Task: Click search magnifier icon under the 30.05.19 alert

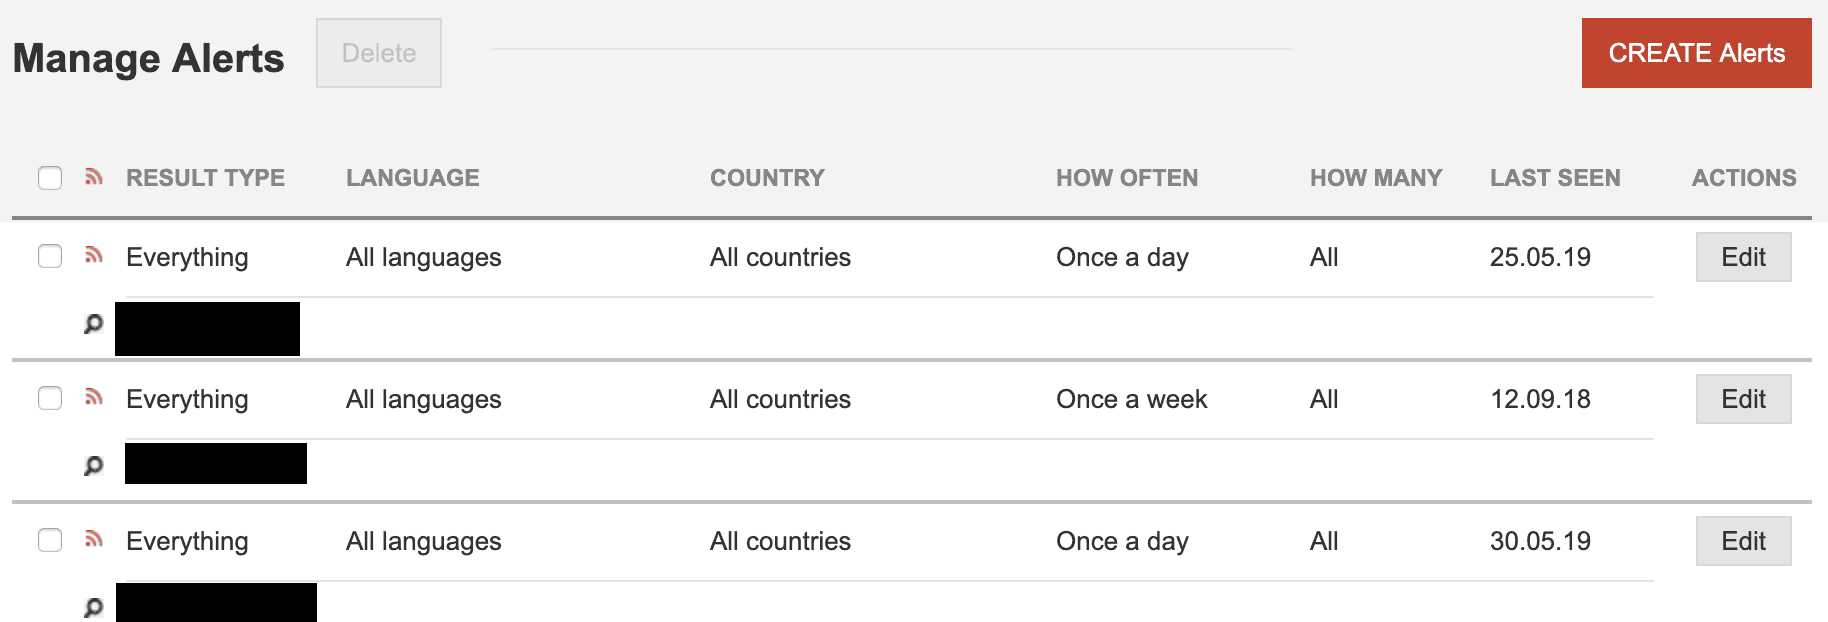Action: [x=93, y=608]
